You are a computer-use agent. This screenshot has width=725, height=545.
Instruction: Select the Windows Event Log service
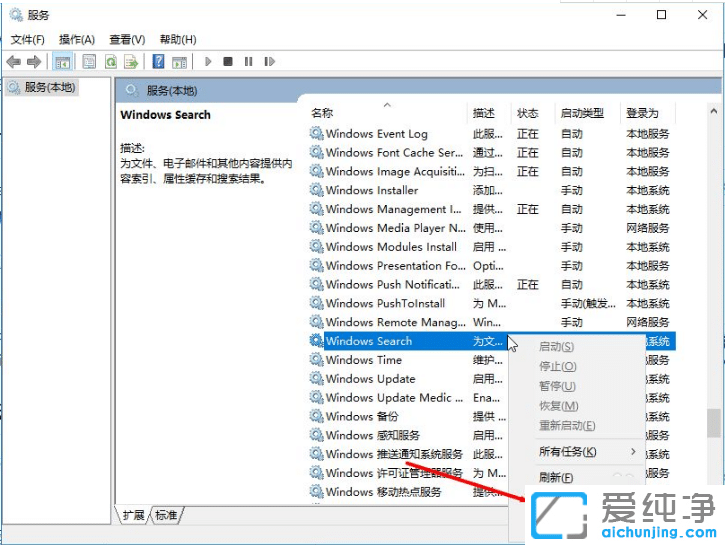coord(376,134)
